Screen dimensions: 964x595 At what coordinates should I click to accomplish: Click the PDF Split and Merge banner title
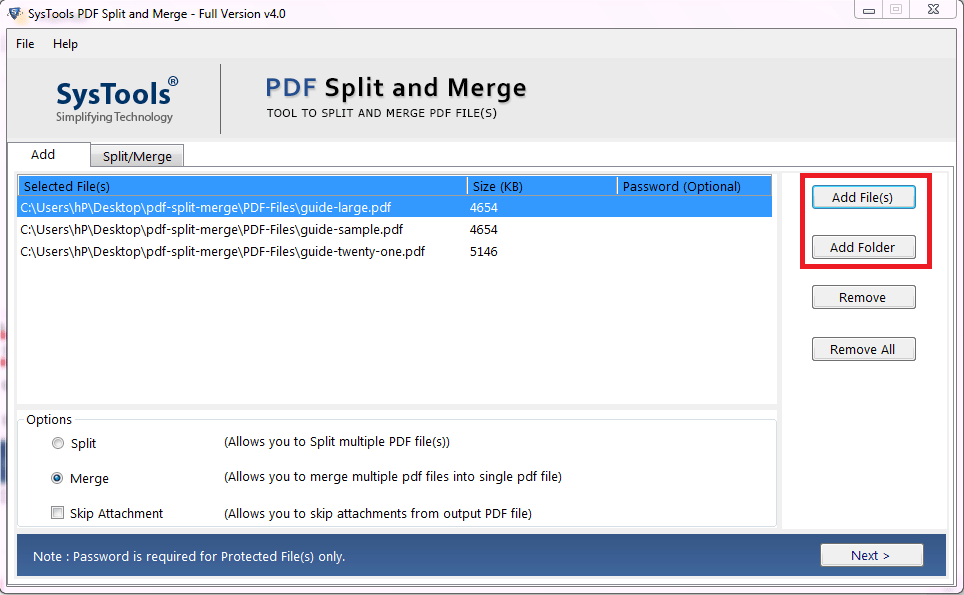(395, 88)
